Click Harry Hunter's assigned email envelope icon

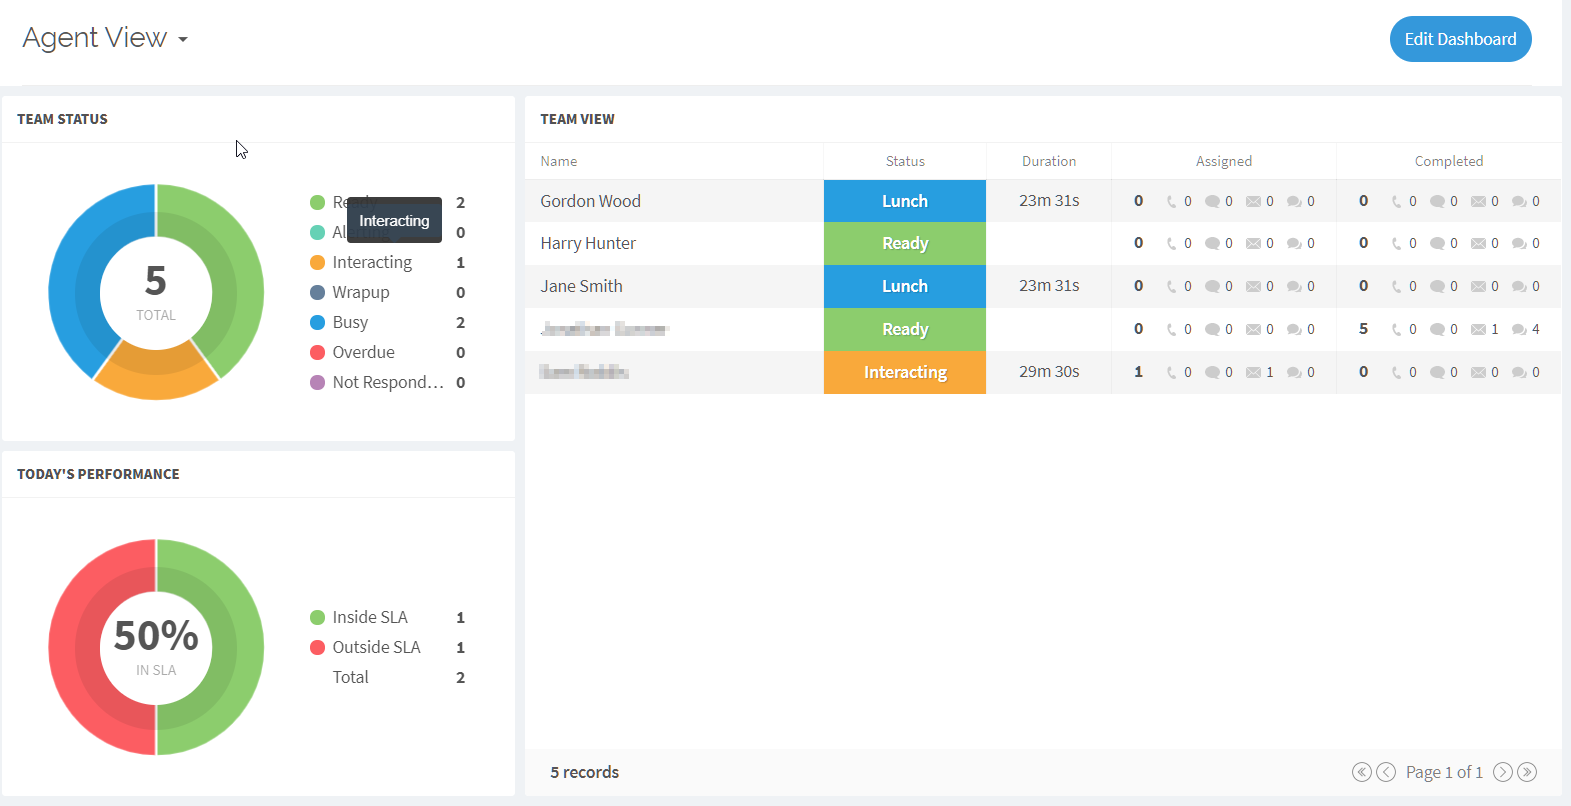(x=1253, y=244)
